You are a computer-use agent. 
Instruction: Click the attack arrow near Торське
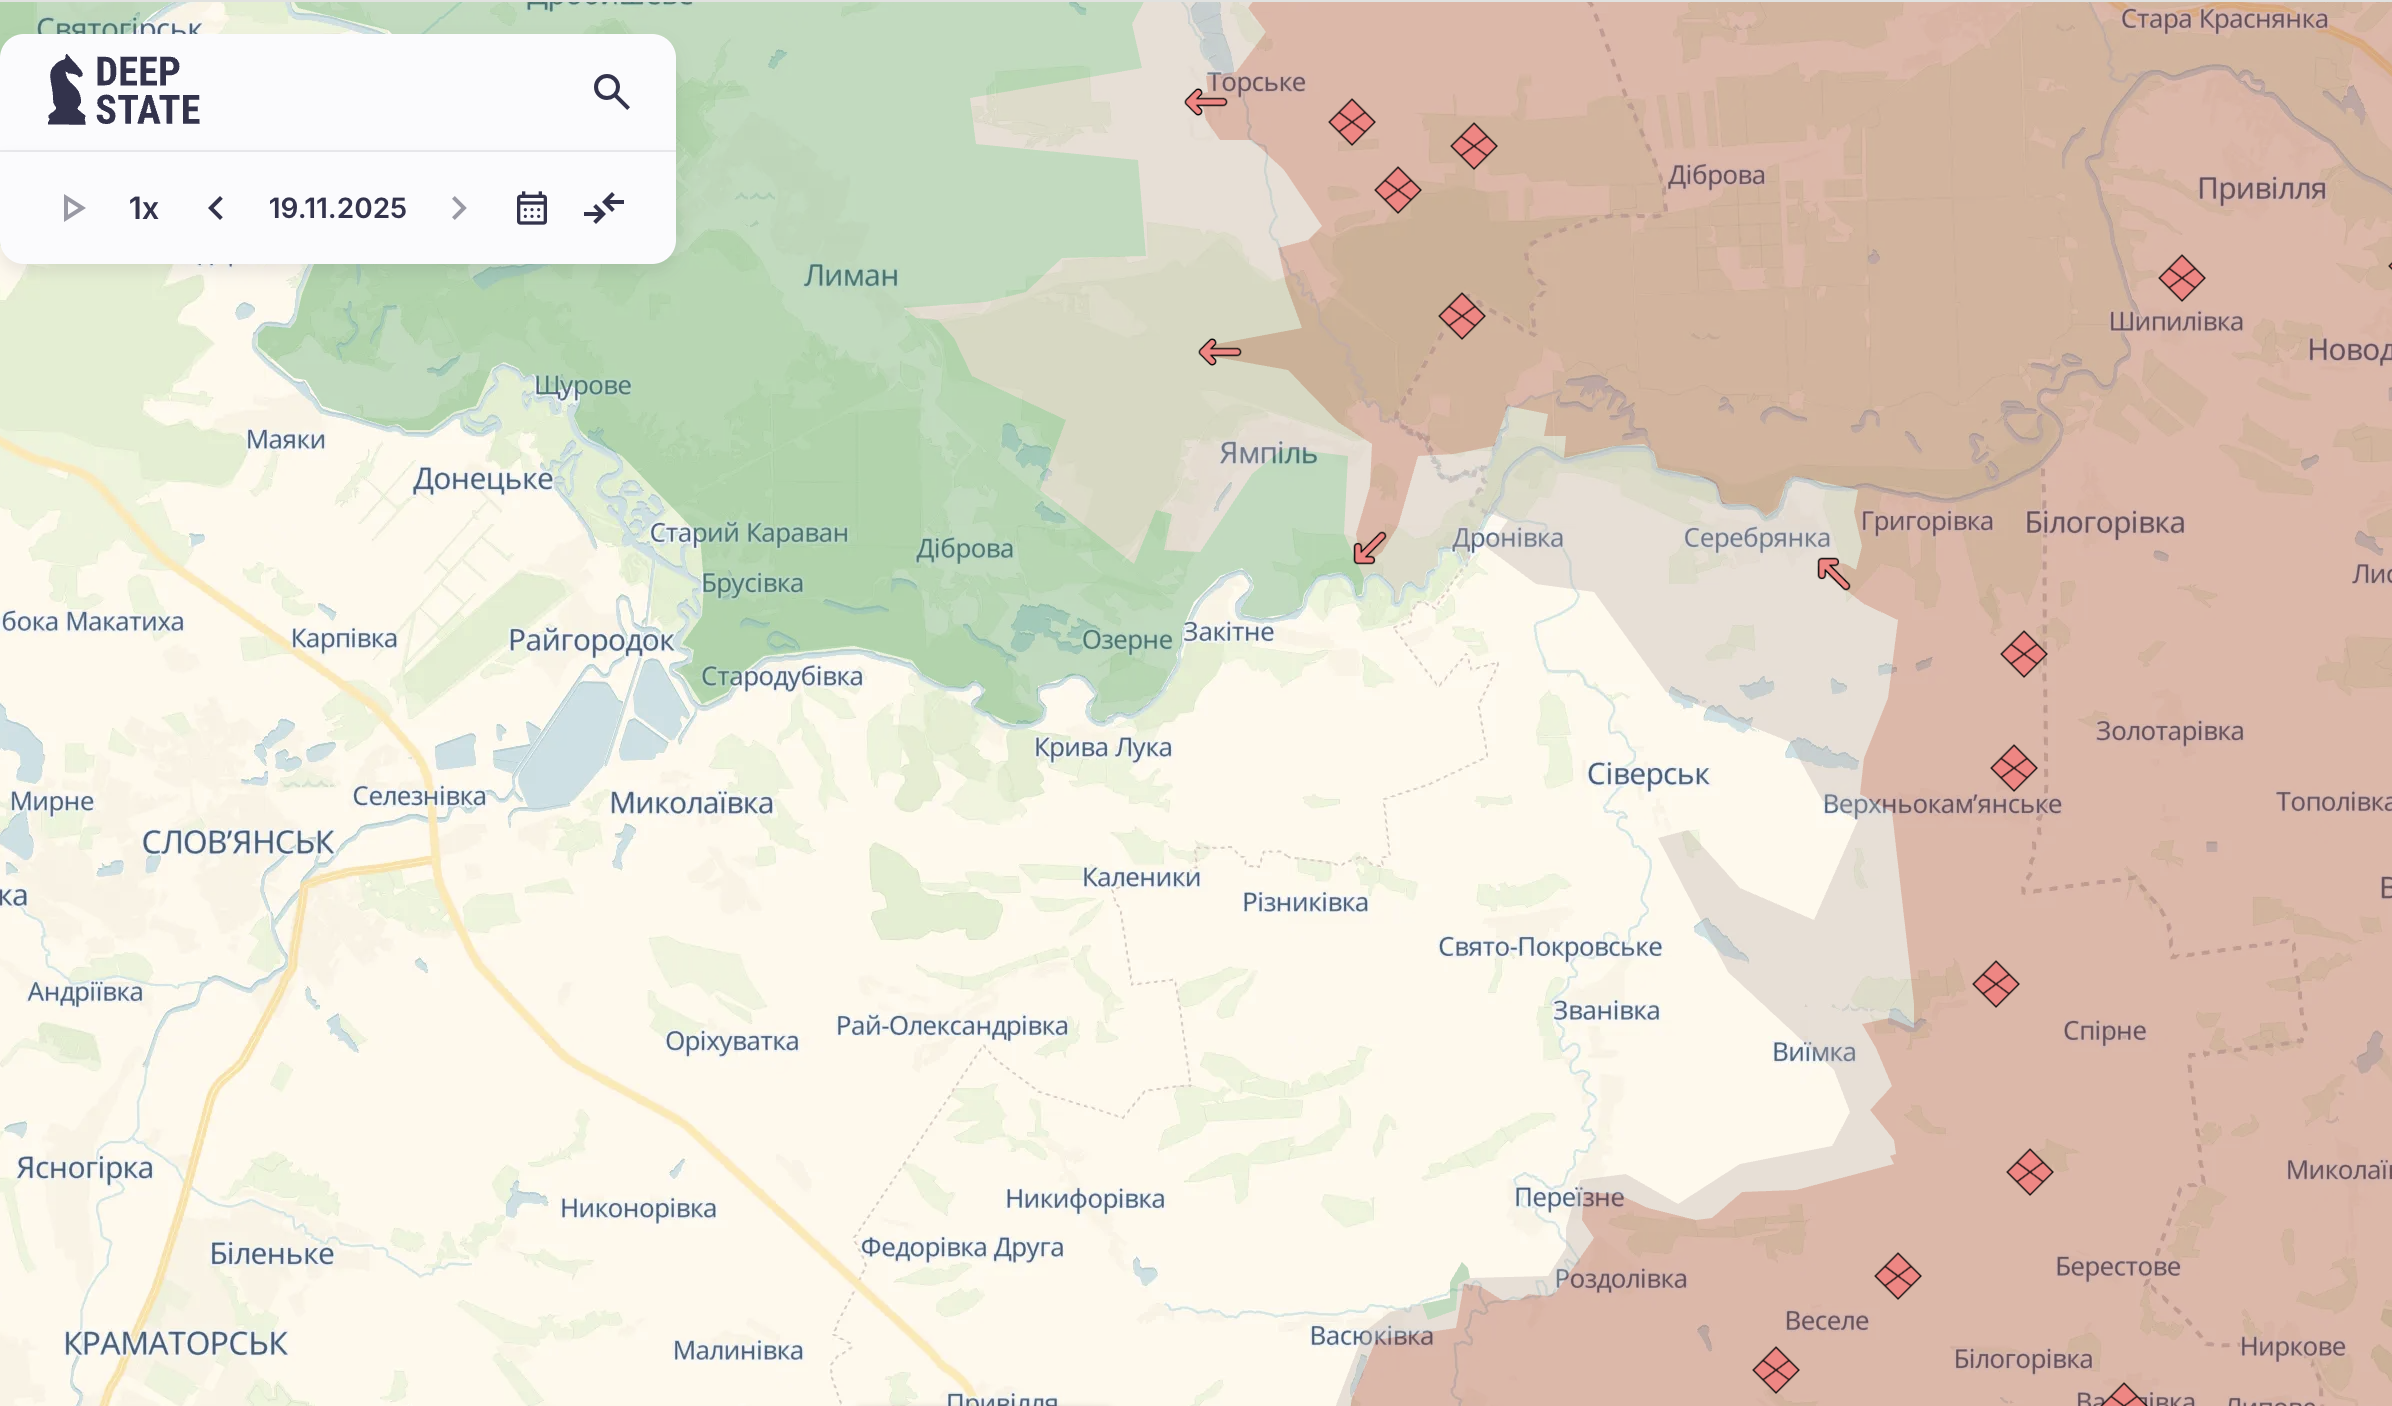1205,101
